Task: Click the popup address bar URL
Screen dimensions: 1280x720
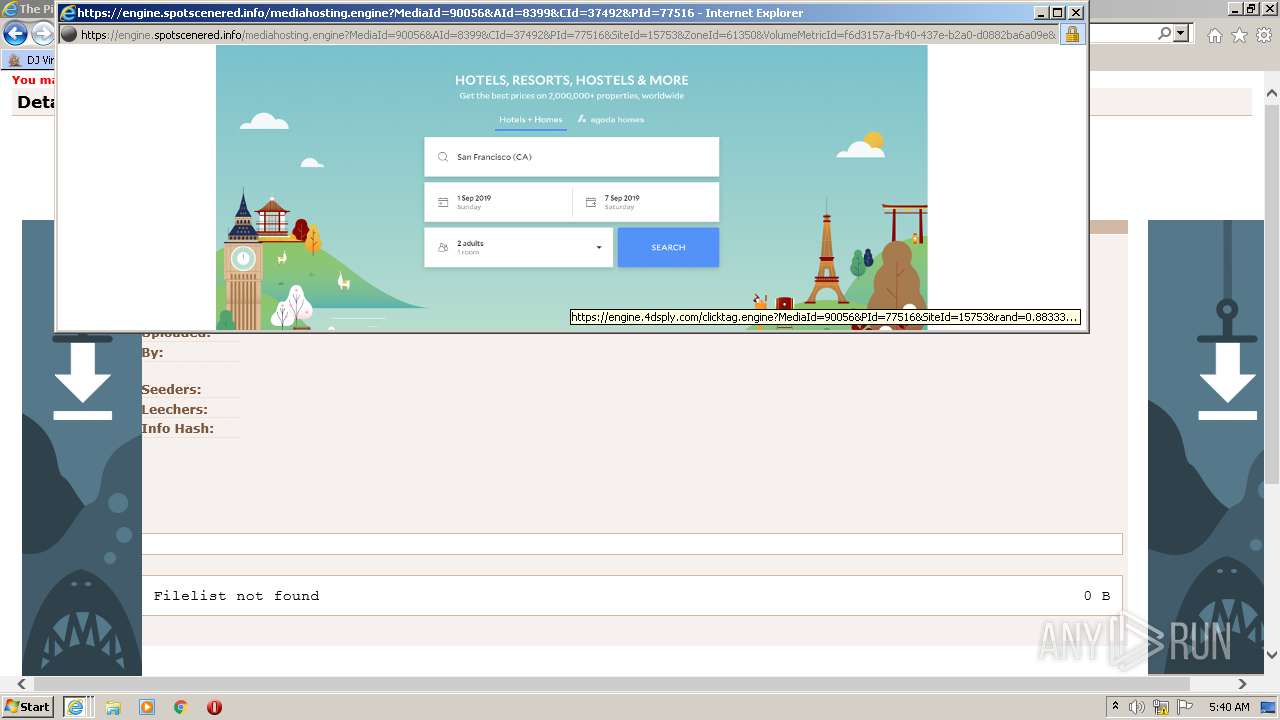Action: [x=567, y=34]
